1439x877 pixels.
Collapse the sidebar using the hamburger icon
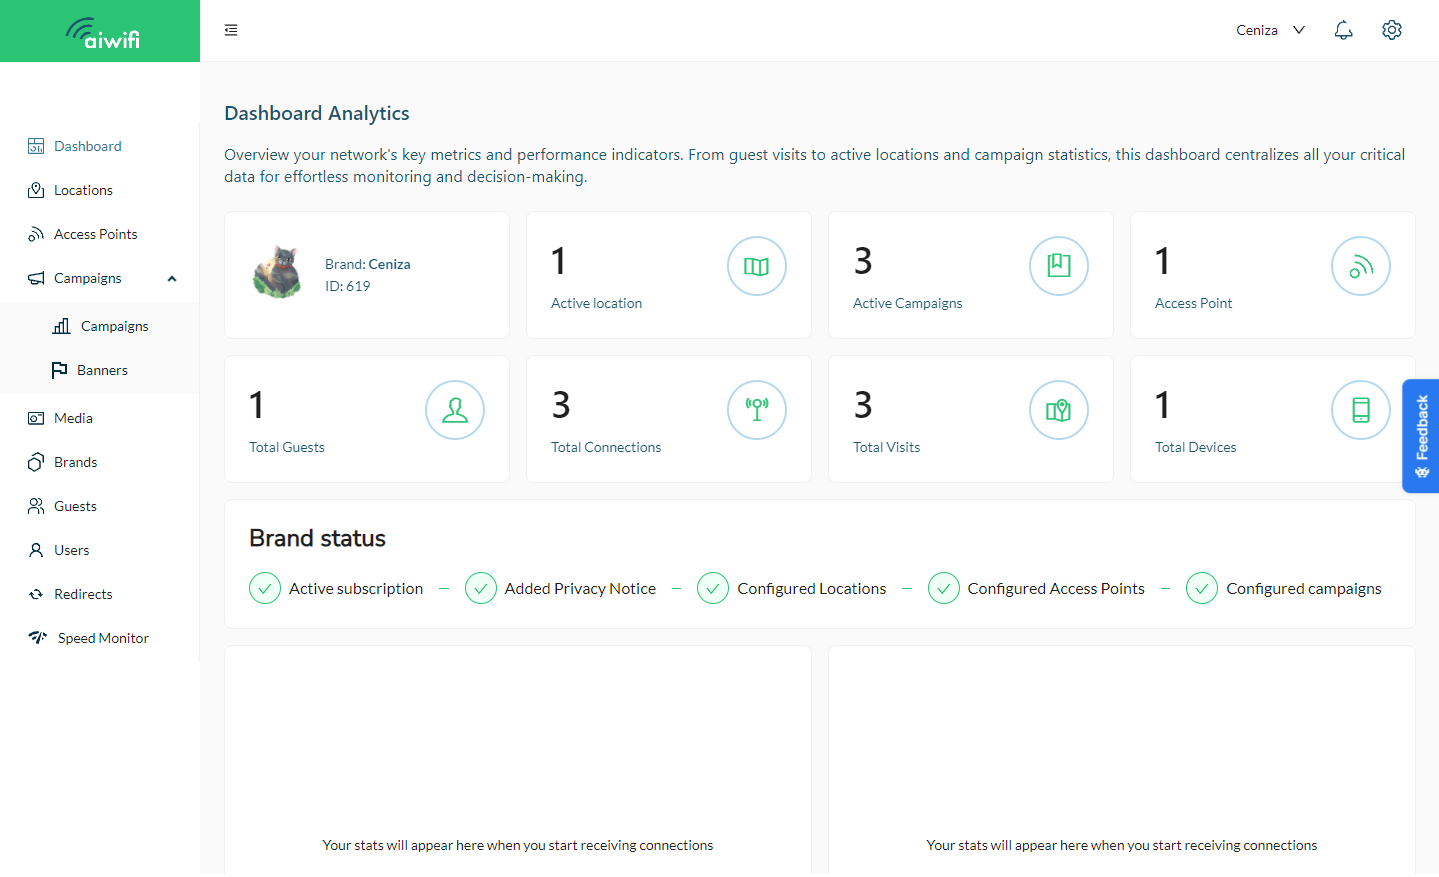[231, 30]
